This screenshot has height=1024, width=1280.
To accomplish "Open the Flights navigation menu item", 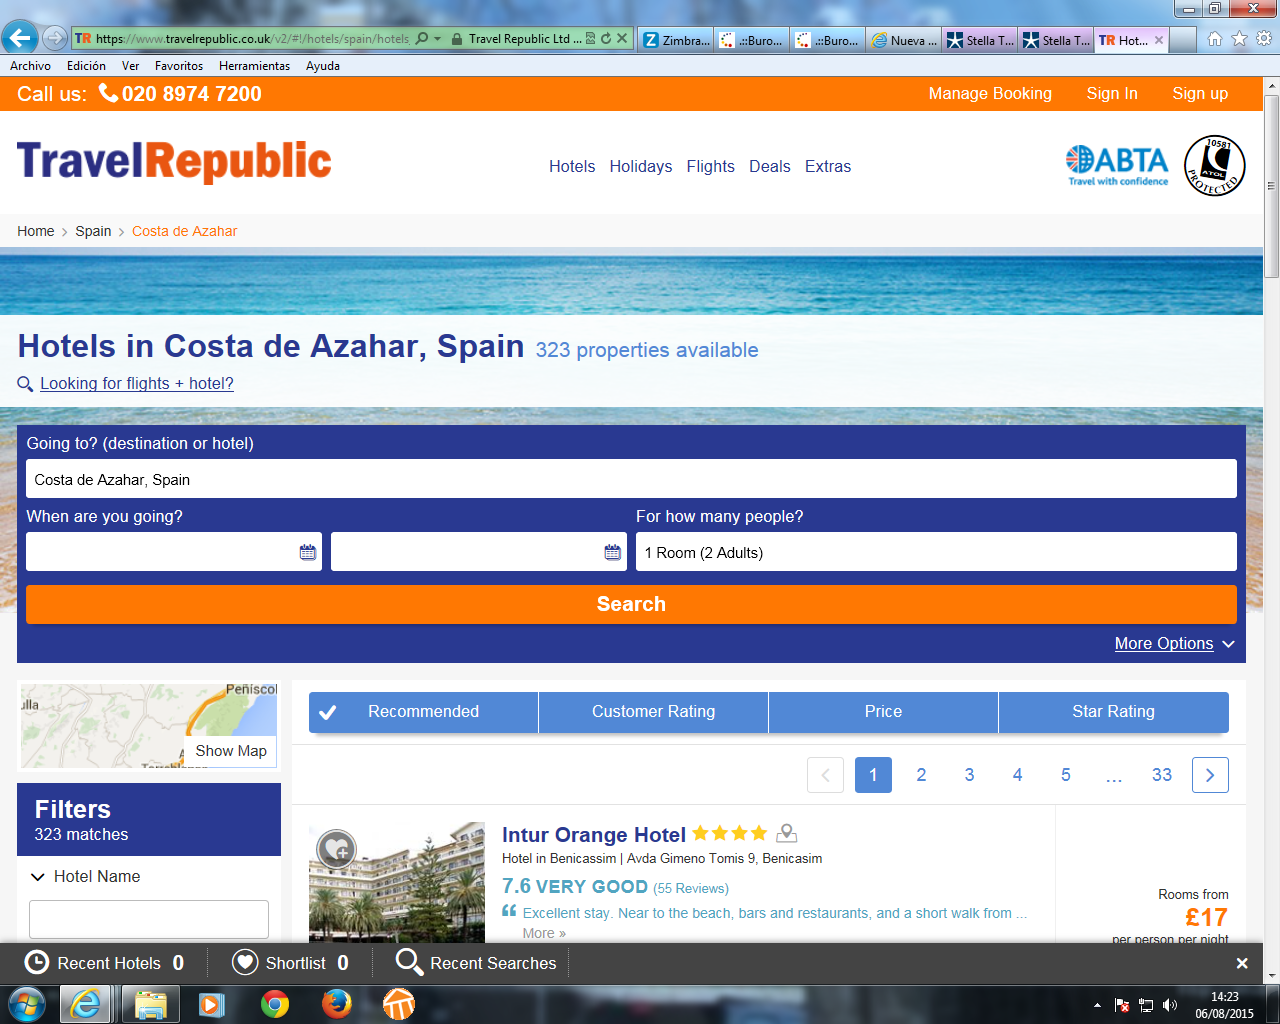I will [710, 167].
